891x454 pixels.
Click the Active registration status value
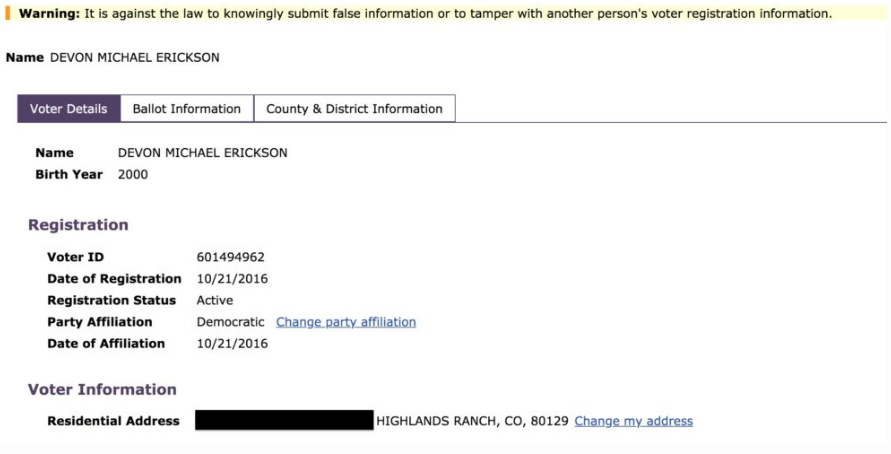click(215, 300)
